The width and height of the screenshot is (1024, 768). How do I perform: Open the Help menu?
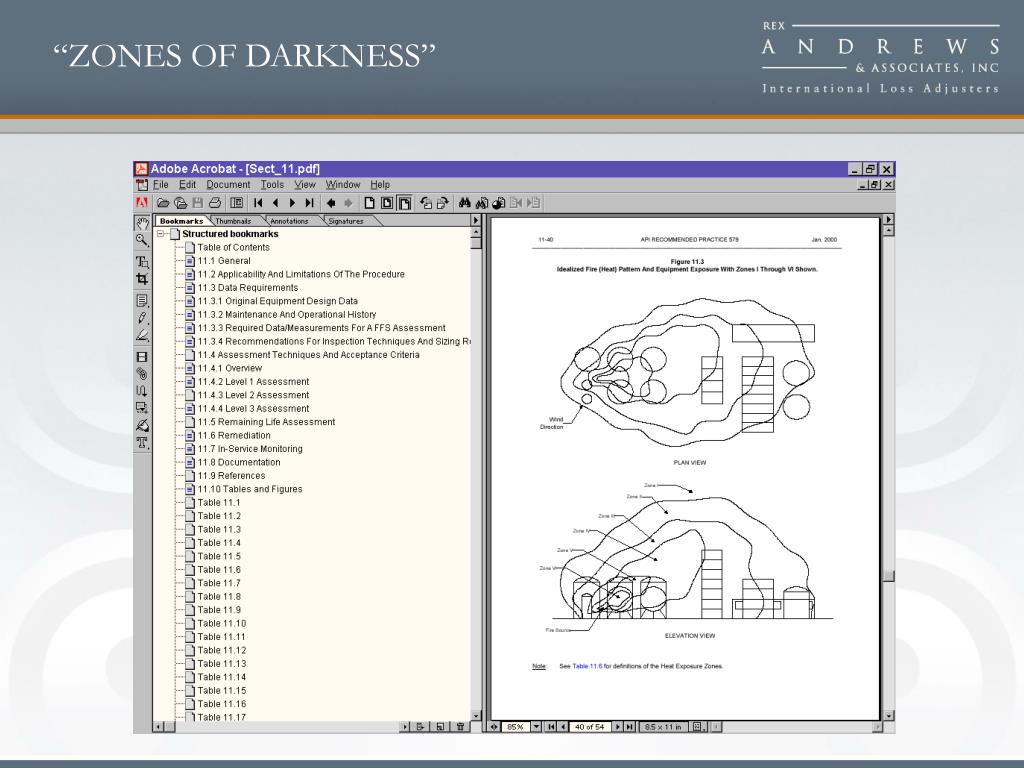[x=380, y=185]
